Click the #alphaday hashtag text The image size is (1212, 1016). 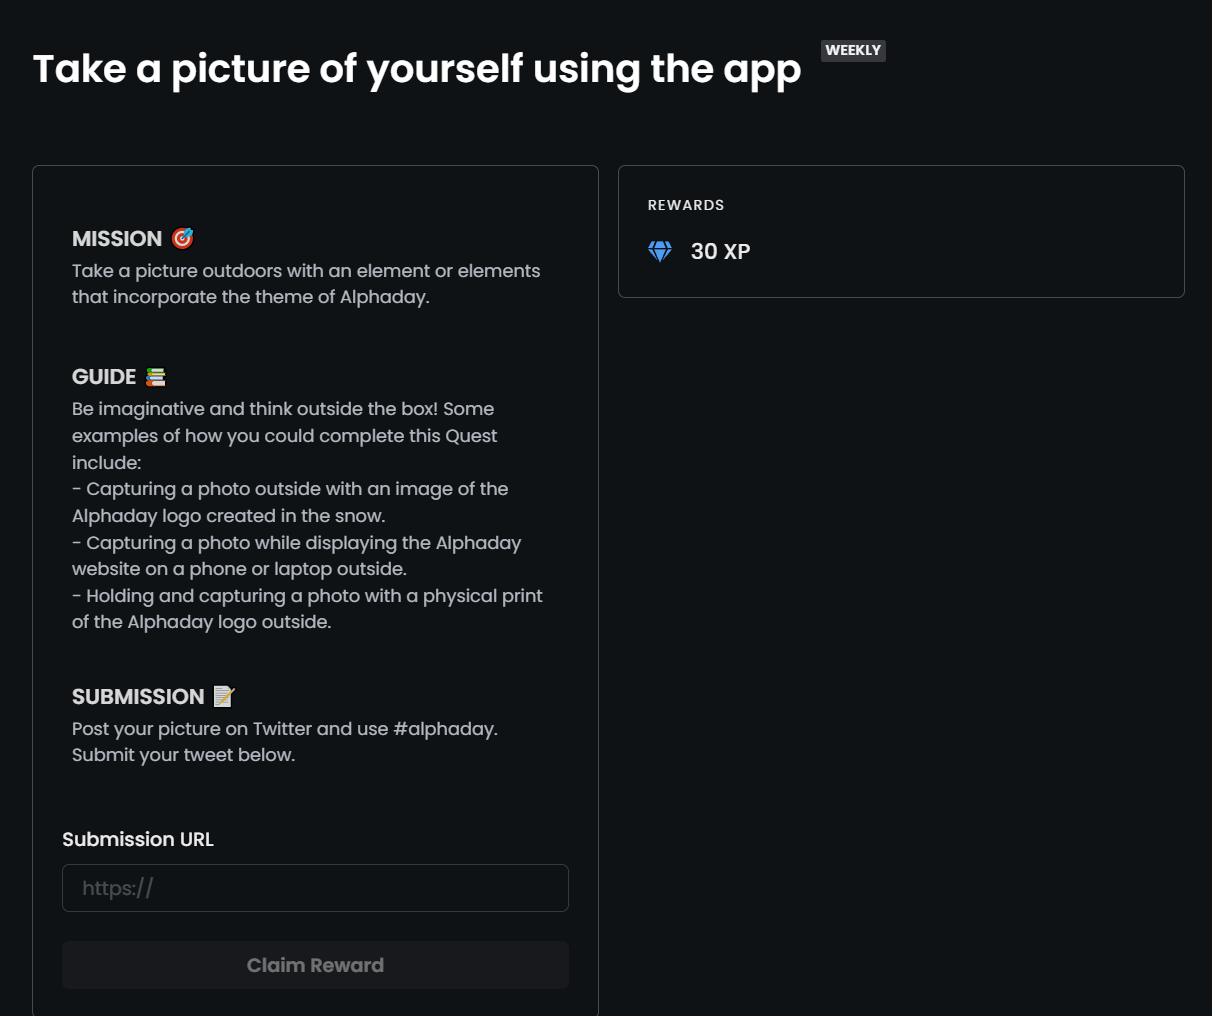(x=443, y=729)
